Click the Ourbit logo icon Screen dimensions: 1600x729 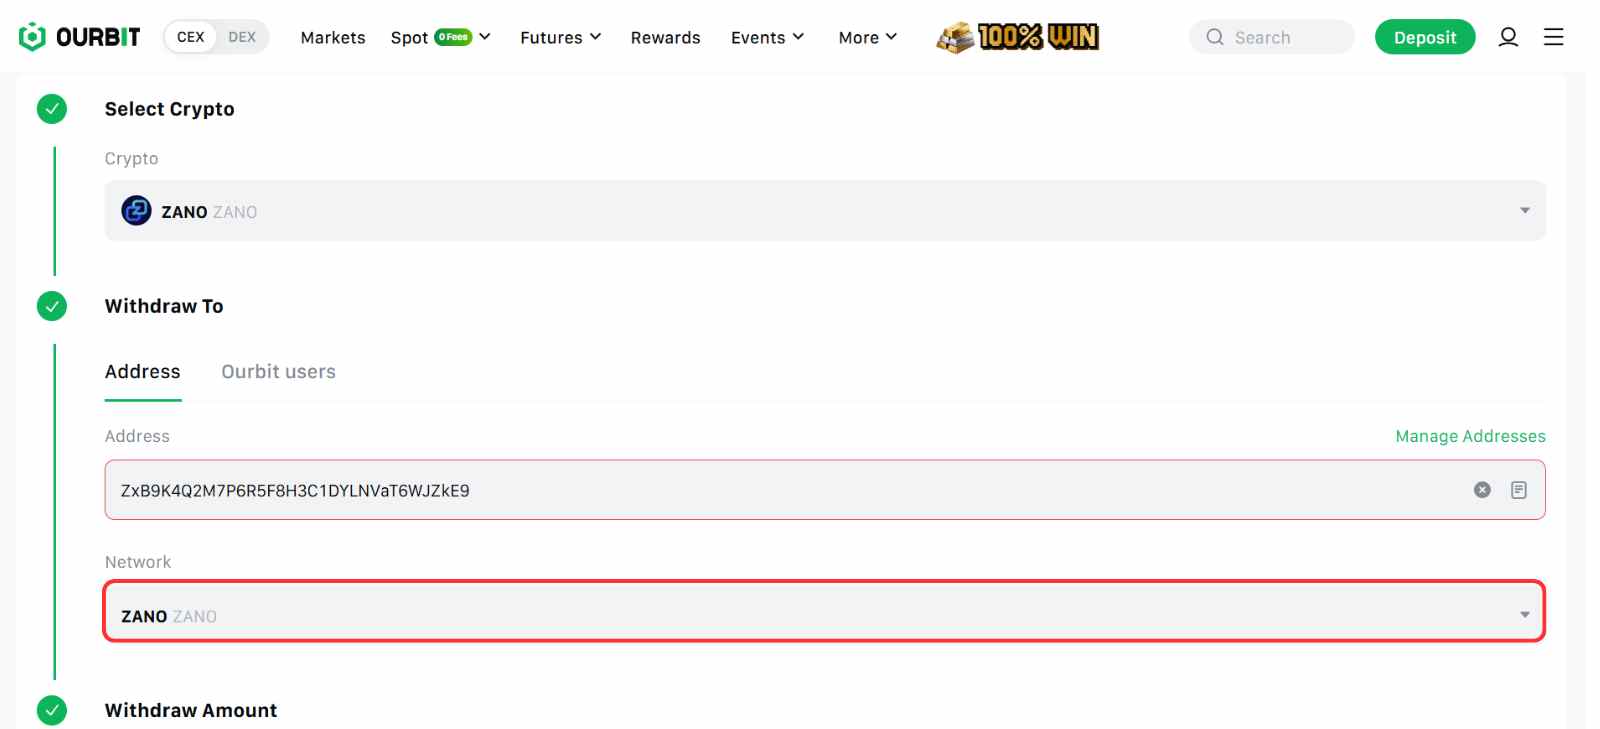(x=32, y=37)
